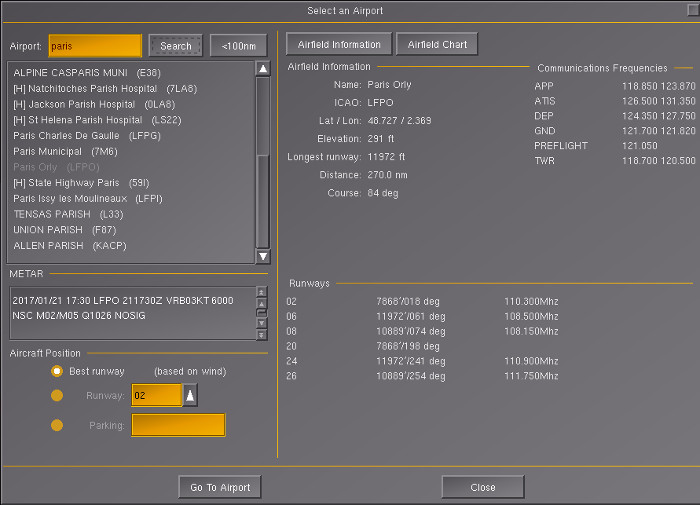Choose the Parking radio button
This screenshot has width=700, height=505.
[x=57, y=425]
